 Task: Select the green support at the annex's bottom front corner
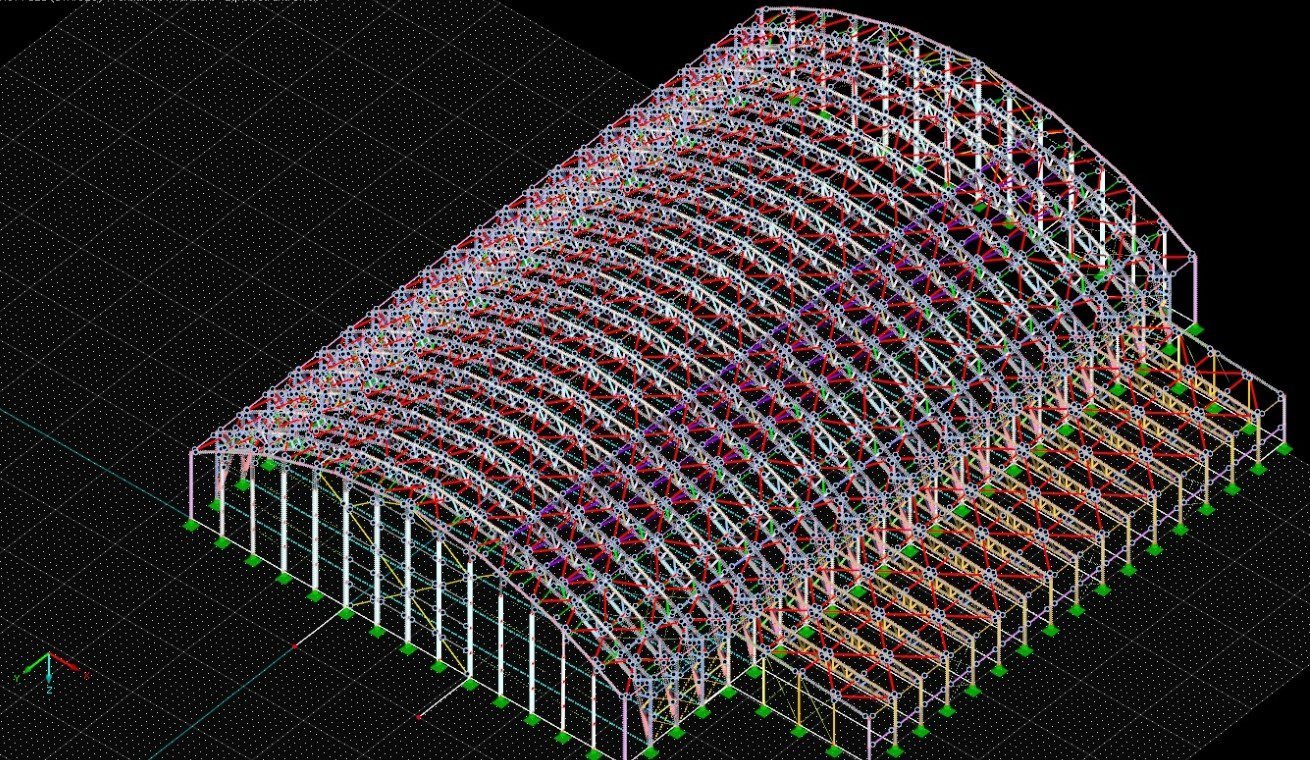pos(893,750)
